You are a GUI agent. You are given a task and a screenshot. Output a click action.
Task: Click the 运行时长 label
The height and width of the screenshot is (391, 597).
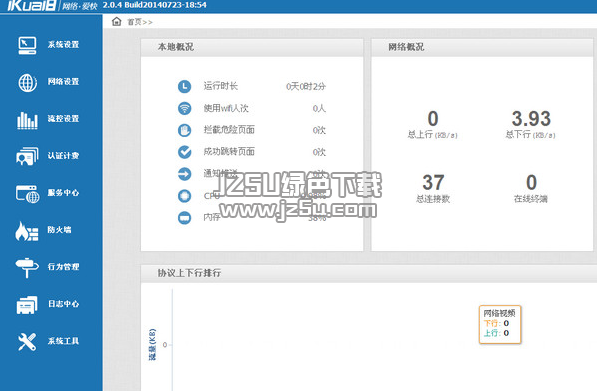tap(220, 86)
